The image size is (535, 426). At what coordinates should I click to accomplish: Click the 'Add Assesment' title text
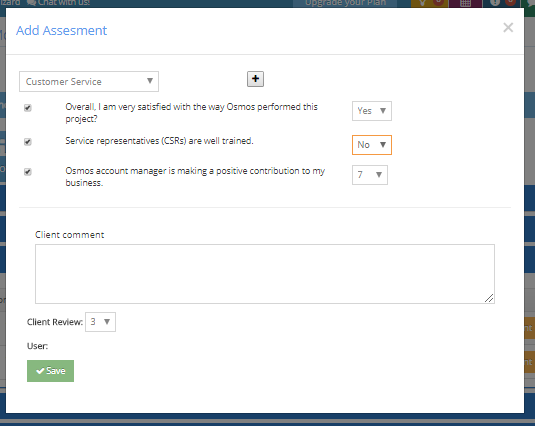61,30
